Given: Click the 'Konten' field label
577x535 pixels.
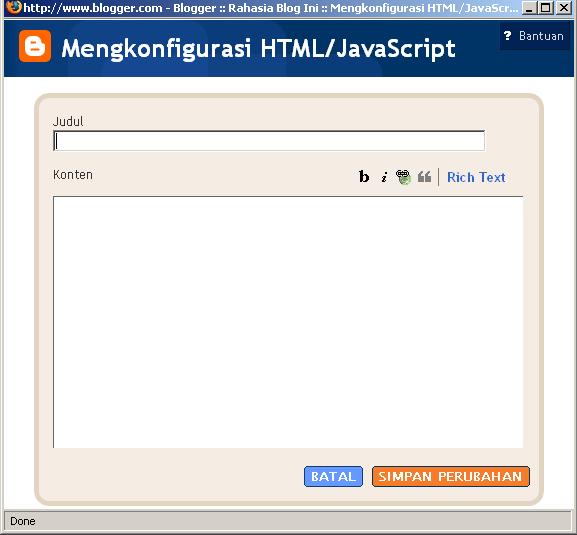Looking at the screenshot, I should pyautogui.click(x=73, y=174).
